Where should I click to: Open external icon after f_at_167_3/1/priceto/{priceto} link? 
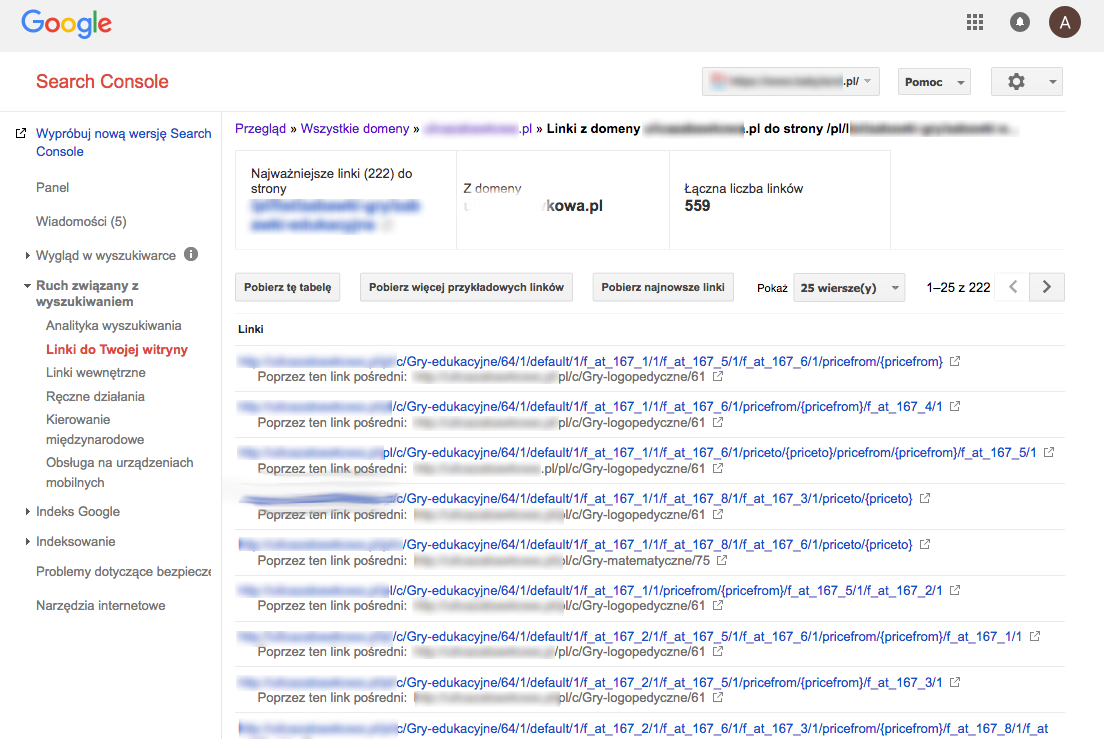coord(924,498)
